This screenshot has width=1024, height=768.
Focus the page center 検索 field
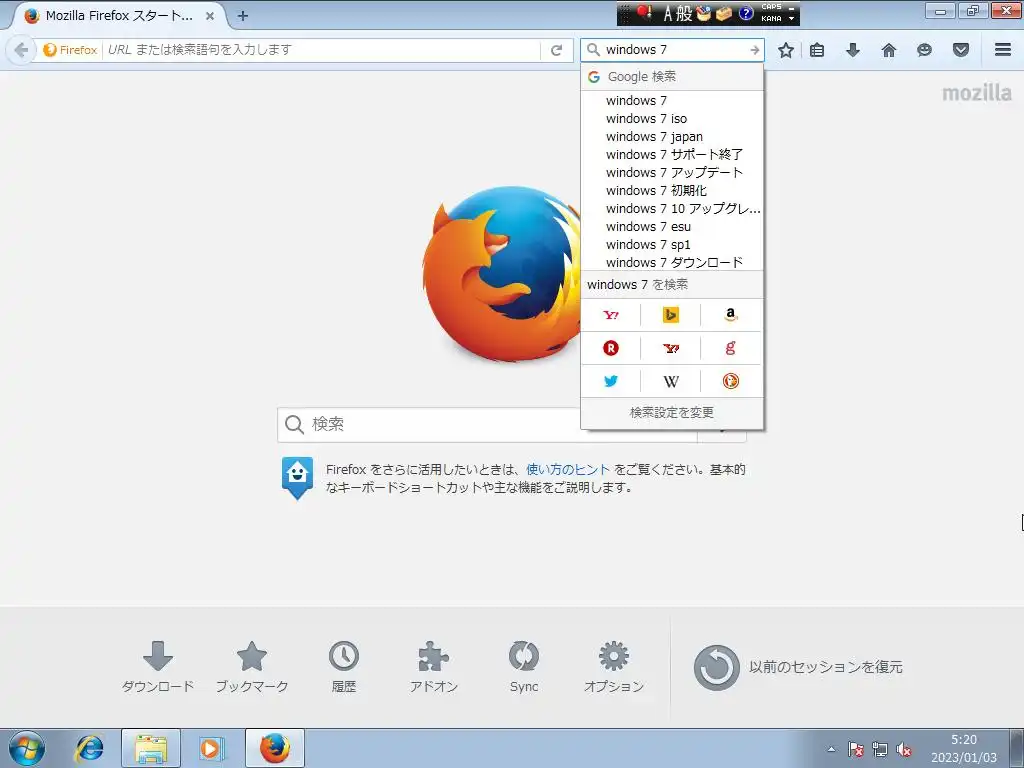coord(487,424)
